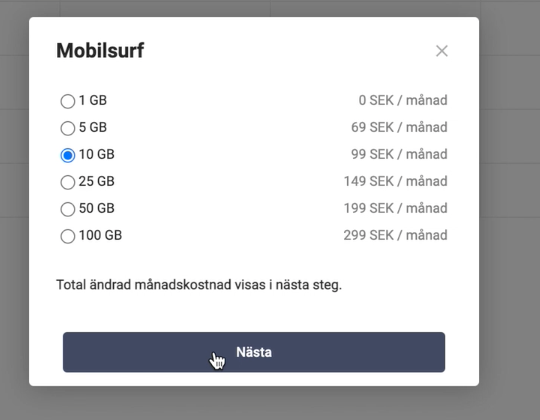Click the "5 GB" text label
The width and height of the screenshot is (540, 420).
click(93, 127)
